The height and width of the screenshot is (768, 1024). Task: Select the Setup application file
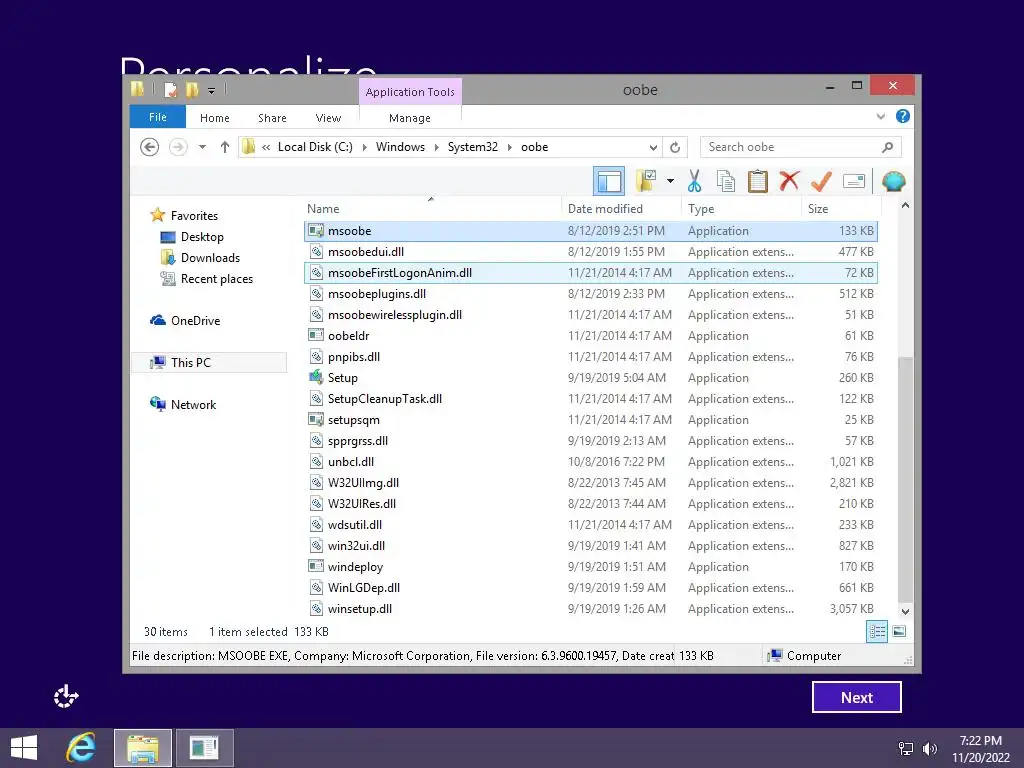pos(590,377)
